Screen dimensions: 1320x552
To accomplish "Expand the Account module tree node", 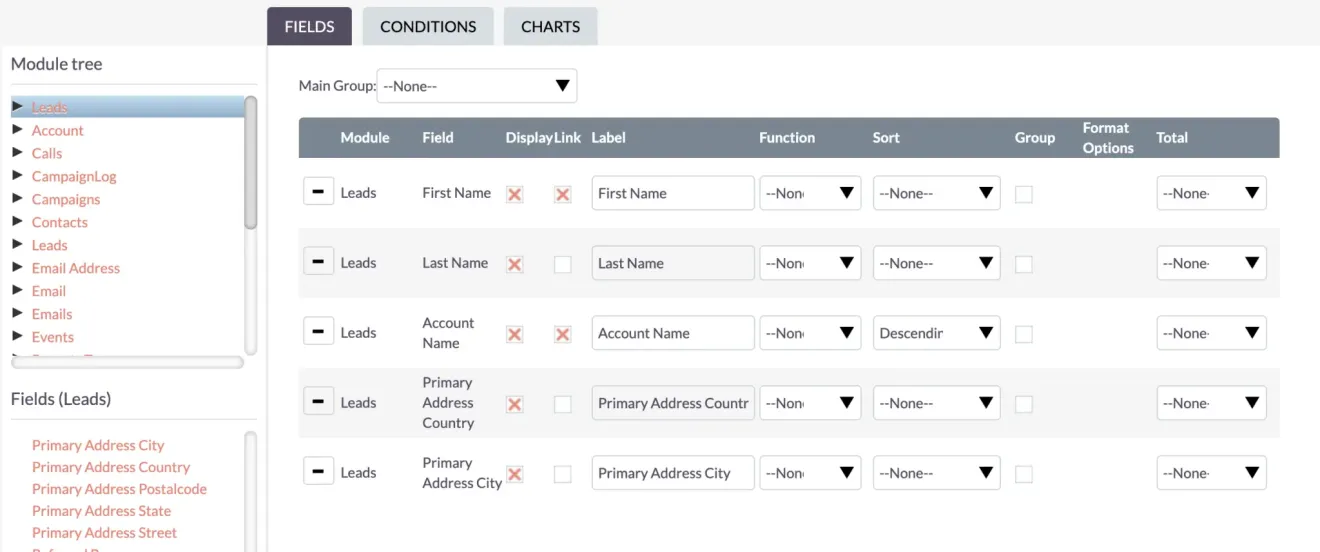I will (18, 130).
